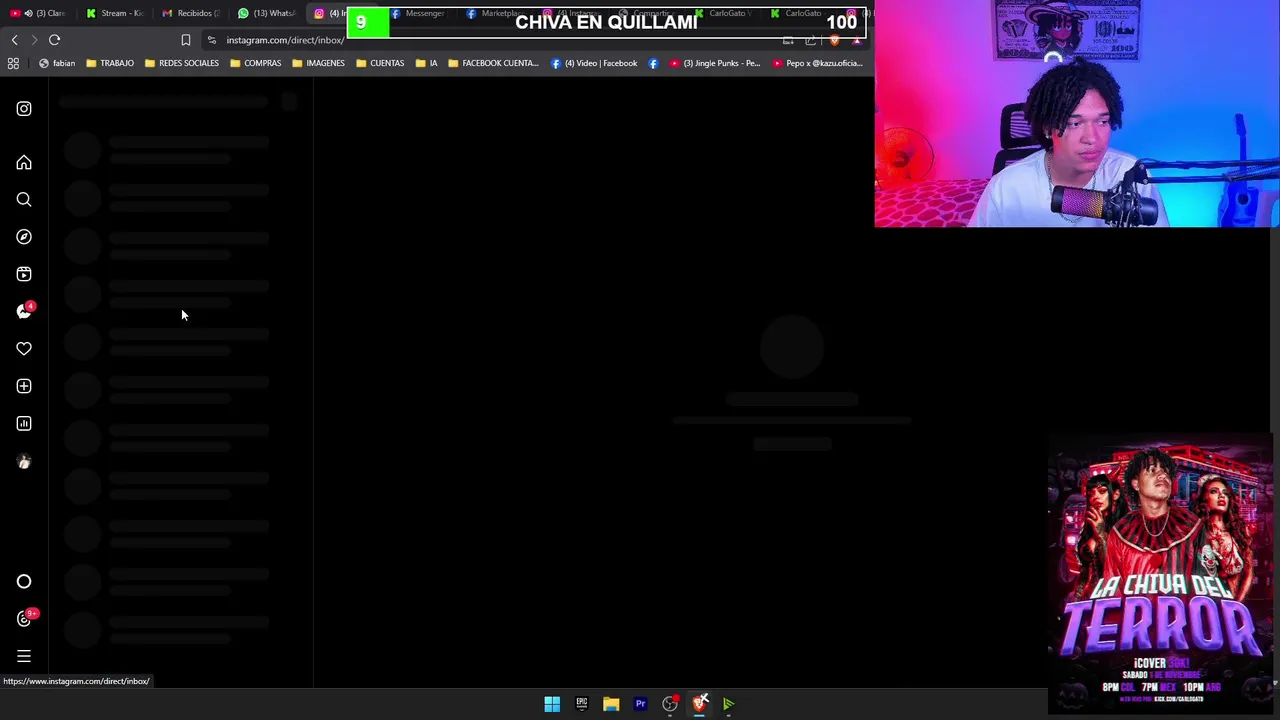Click the La Chiva del Terror poster
1280x720 pixels.
(1160, 575)
